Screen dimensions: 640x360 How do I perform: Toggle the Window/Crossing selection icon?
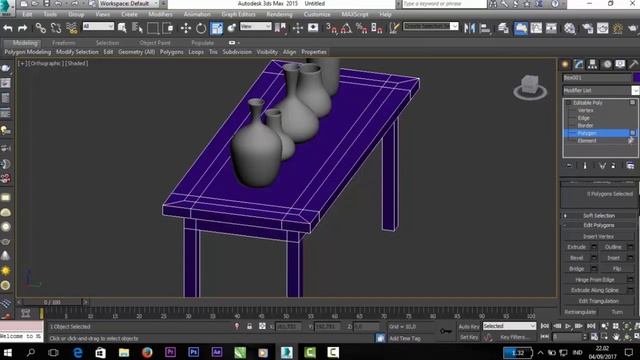click(x=168, y=28)
